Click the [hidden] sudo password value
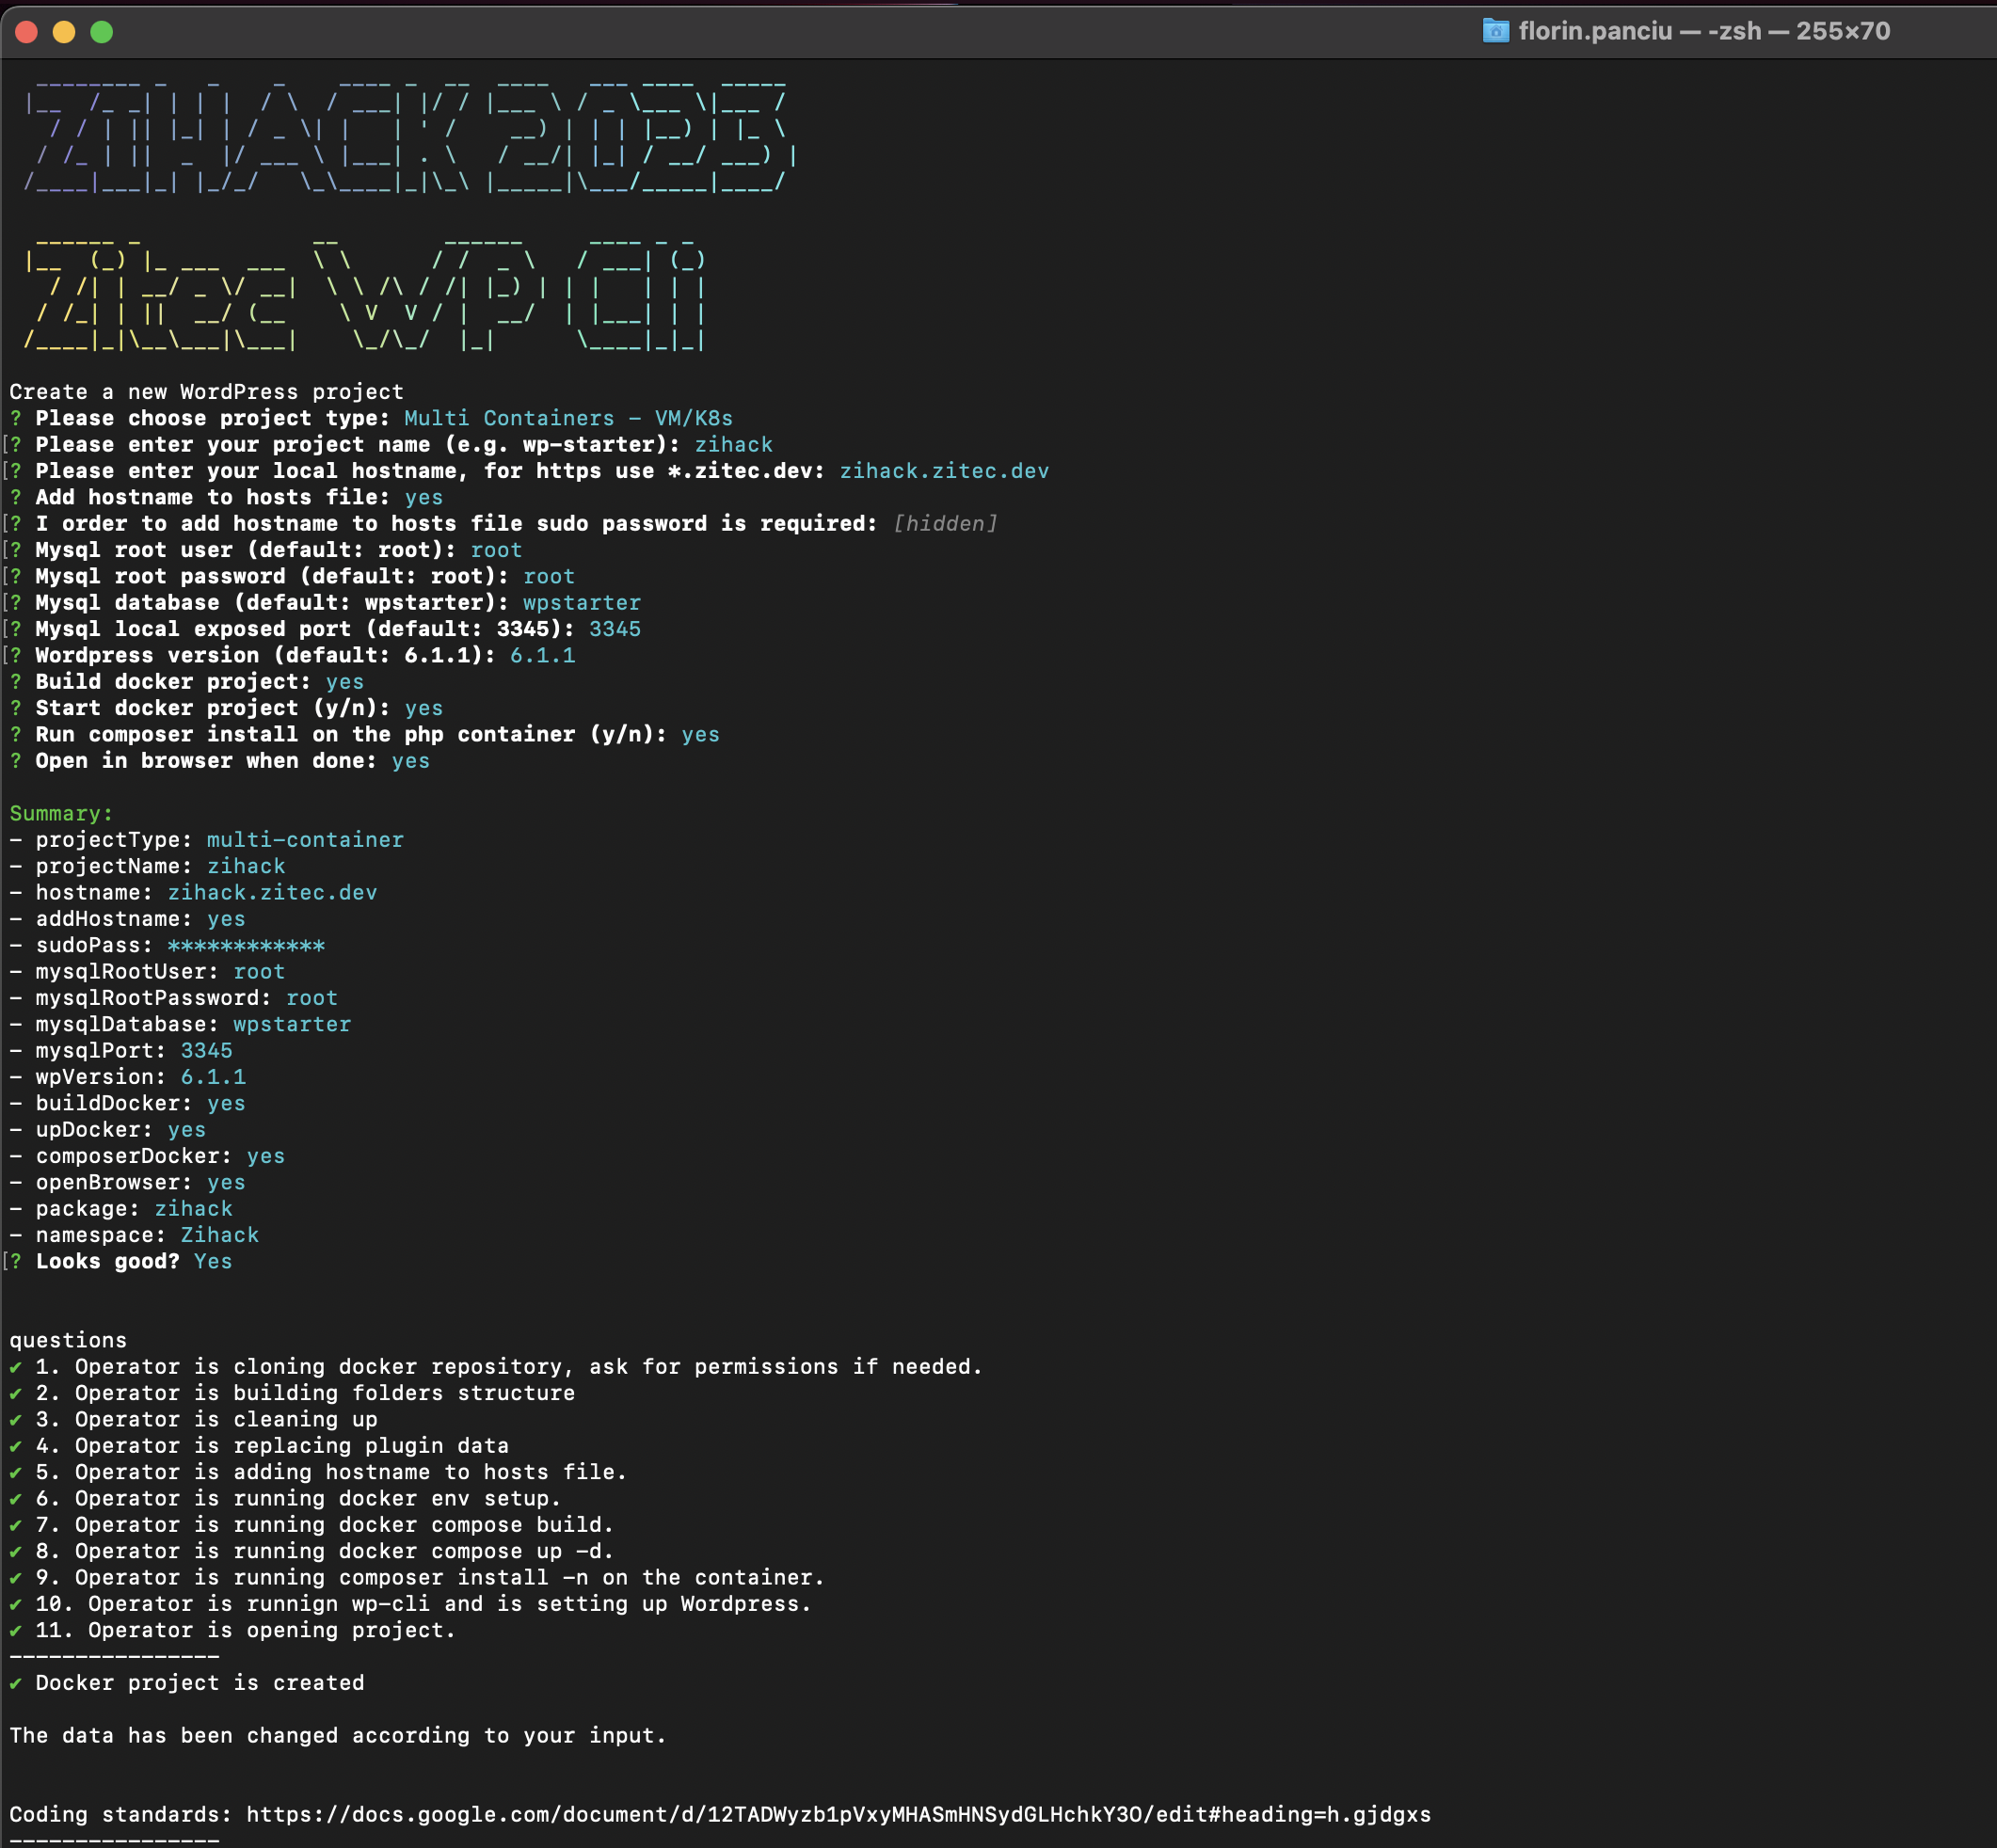This screenshot has height=1848, width=1997. click(945, 523)
